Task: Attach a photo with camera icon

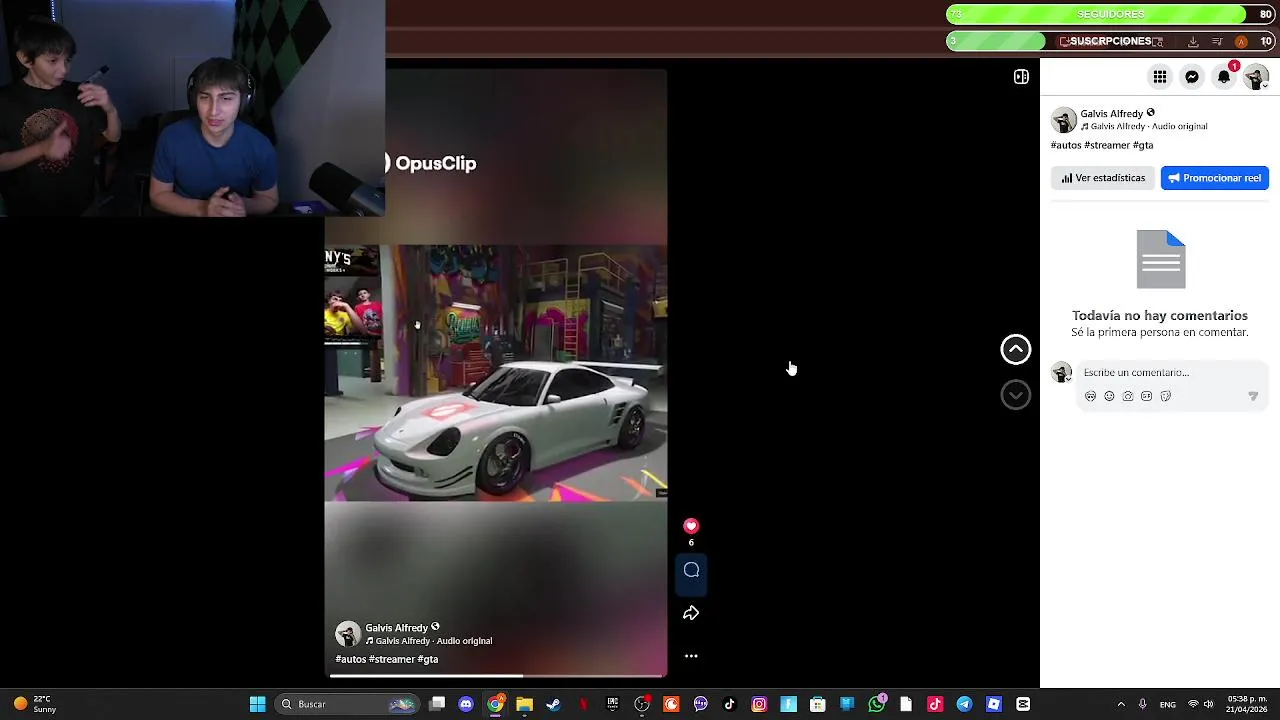Action: [1128, 396]
